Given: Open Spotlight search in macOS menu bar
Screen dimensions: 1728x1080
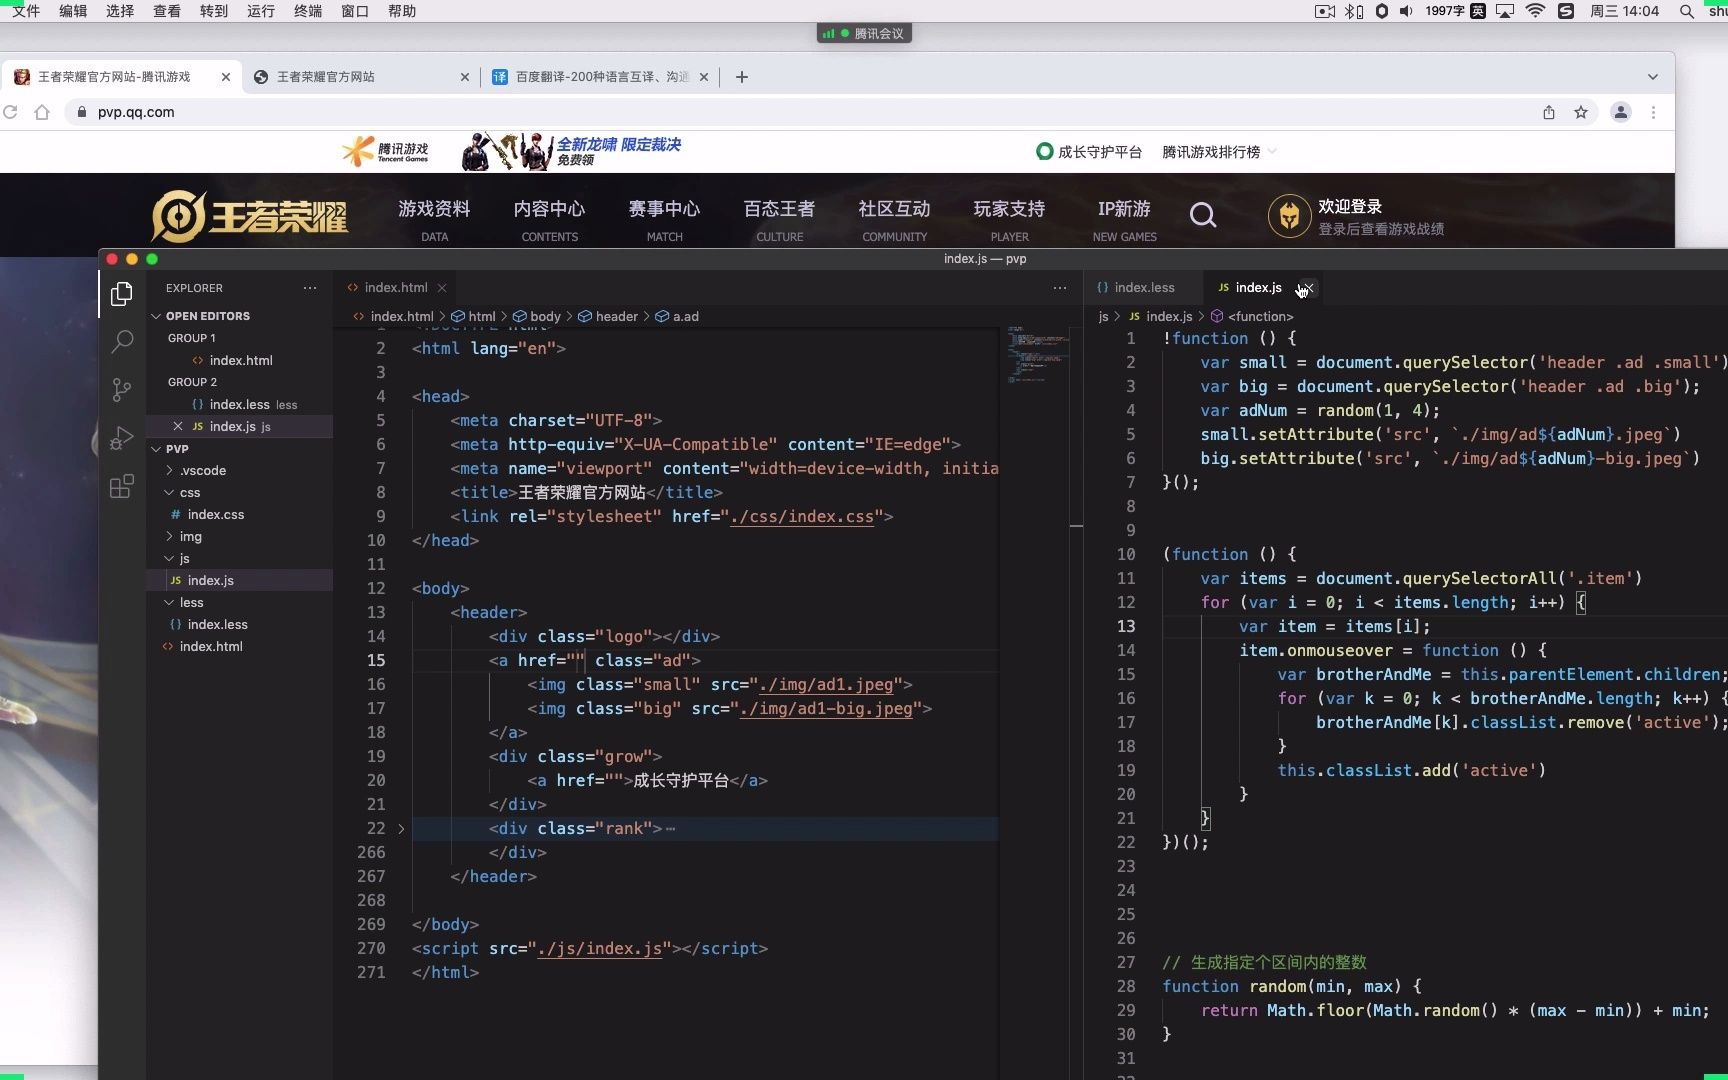Looking at the screenshot, I should point(1686,11).
